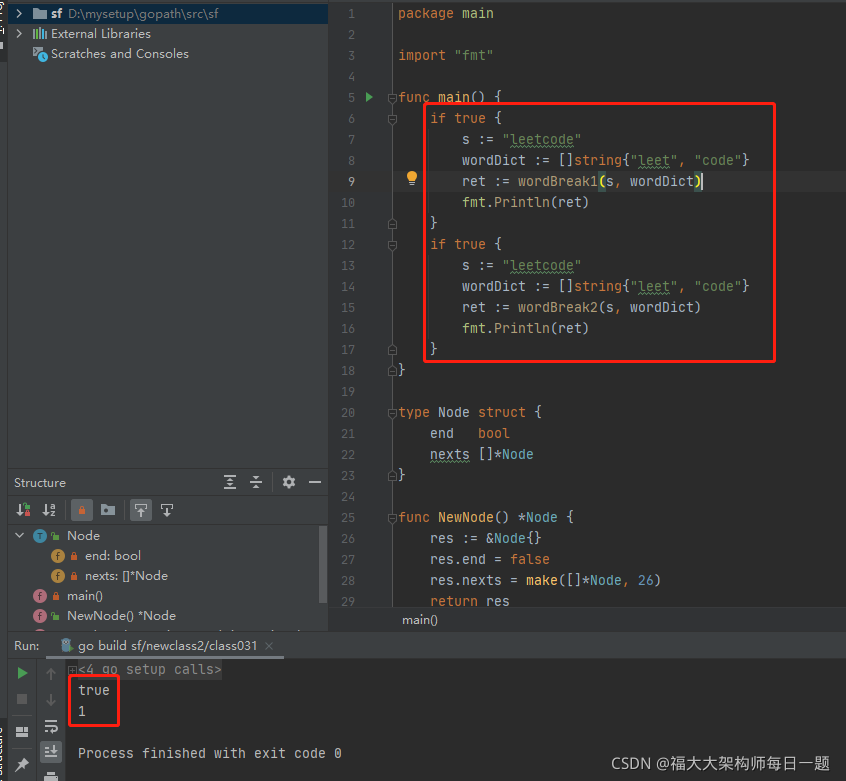
Task: Click the print icon in Run toolbar
Action: pos(51,776)
